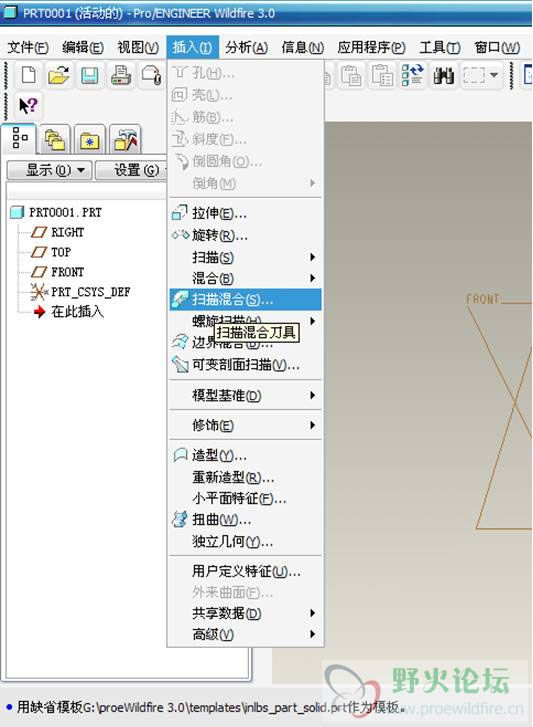
Task: Choose 可变剖面扫描(V) menu item
Action: pyautogui.click(x=245, y=365)
